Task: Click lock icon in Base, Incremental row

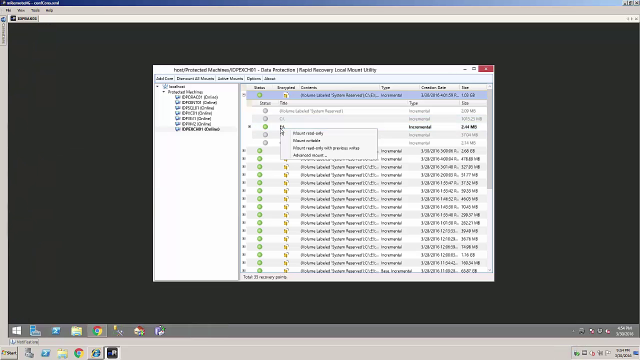Action: (286, 271)
